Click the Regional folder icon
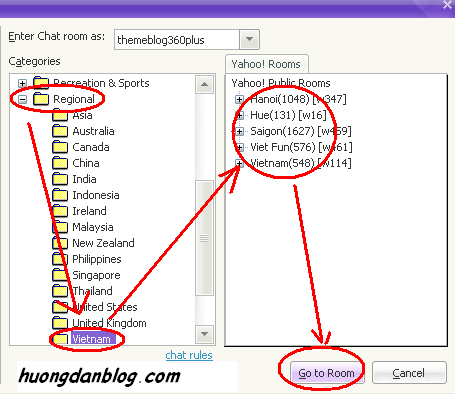This screenshot has height=394, width=455. click(x=41, y=99)
